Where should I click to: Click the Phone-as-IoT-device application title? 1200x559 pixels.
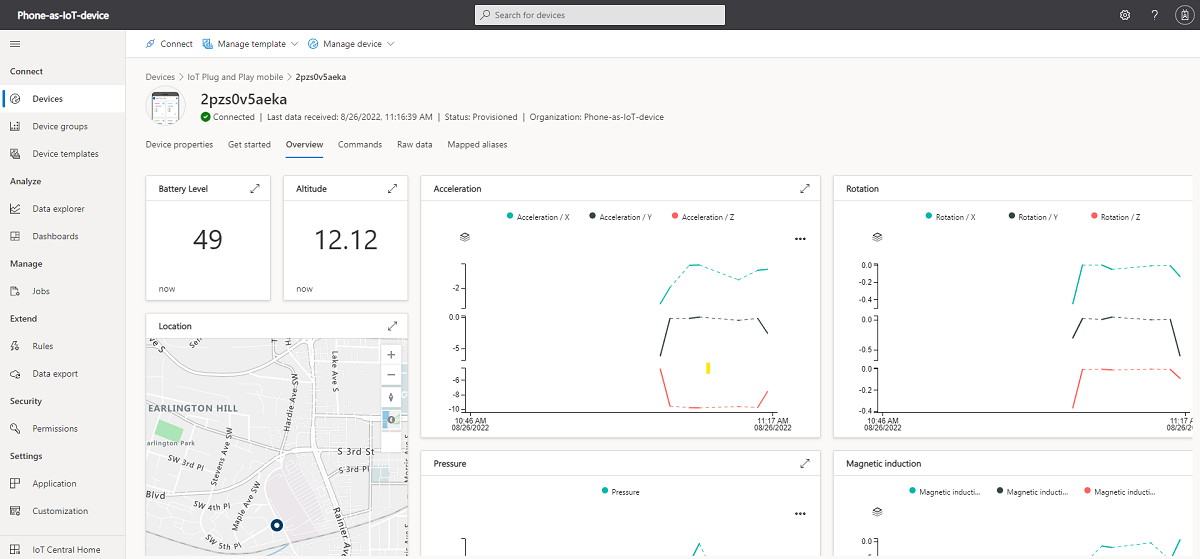pos(63,16)
